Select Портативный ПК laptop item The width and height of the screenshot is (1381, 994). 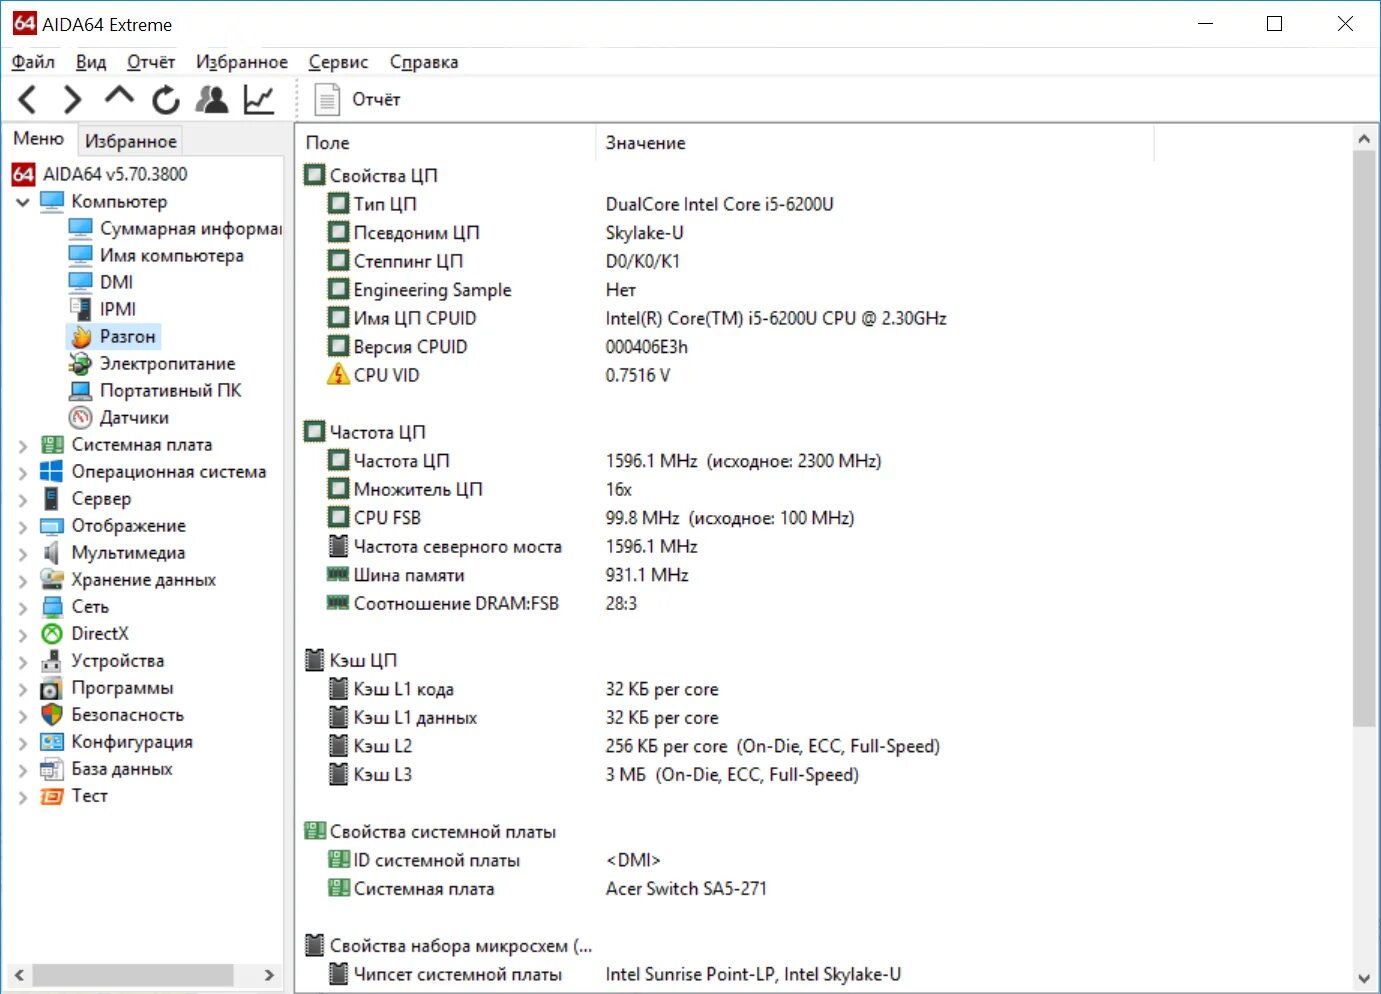155,390
